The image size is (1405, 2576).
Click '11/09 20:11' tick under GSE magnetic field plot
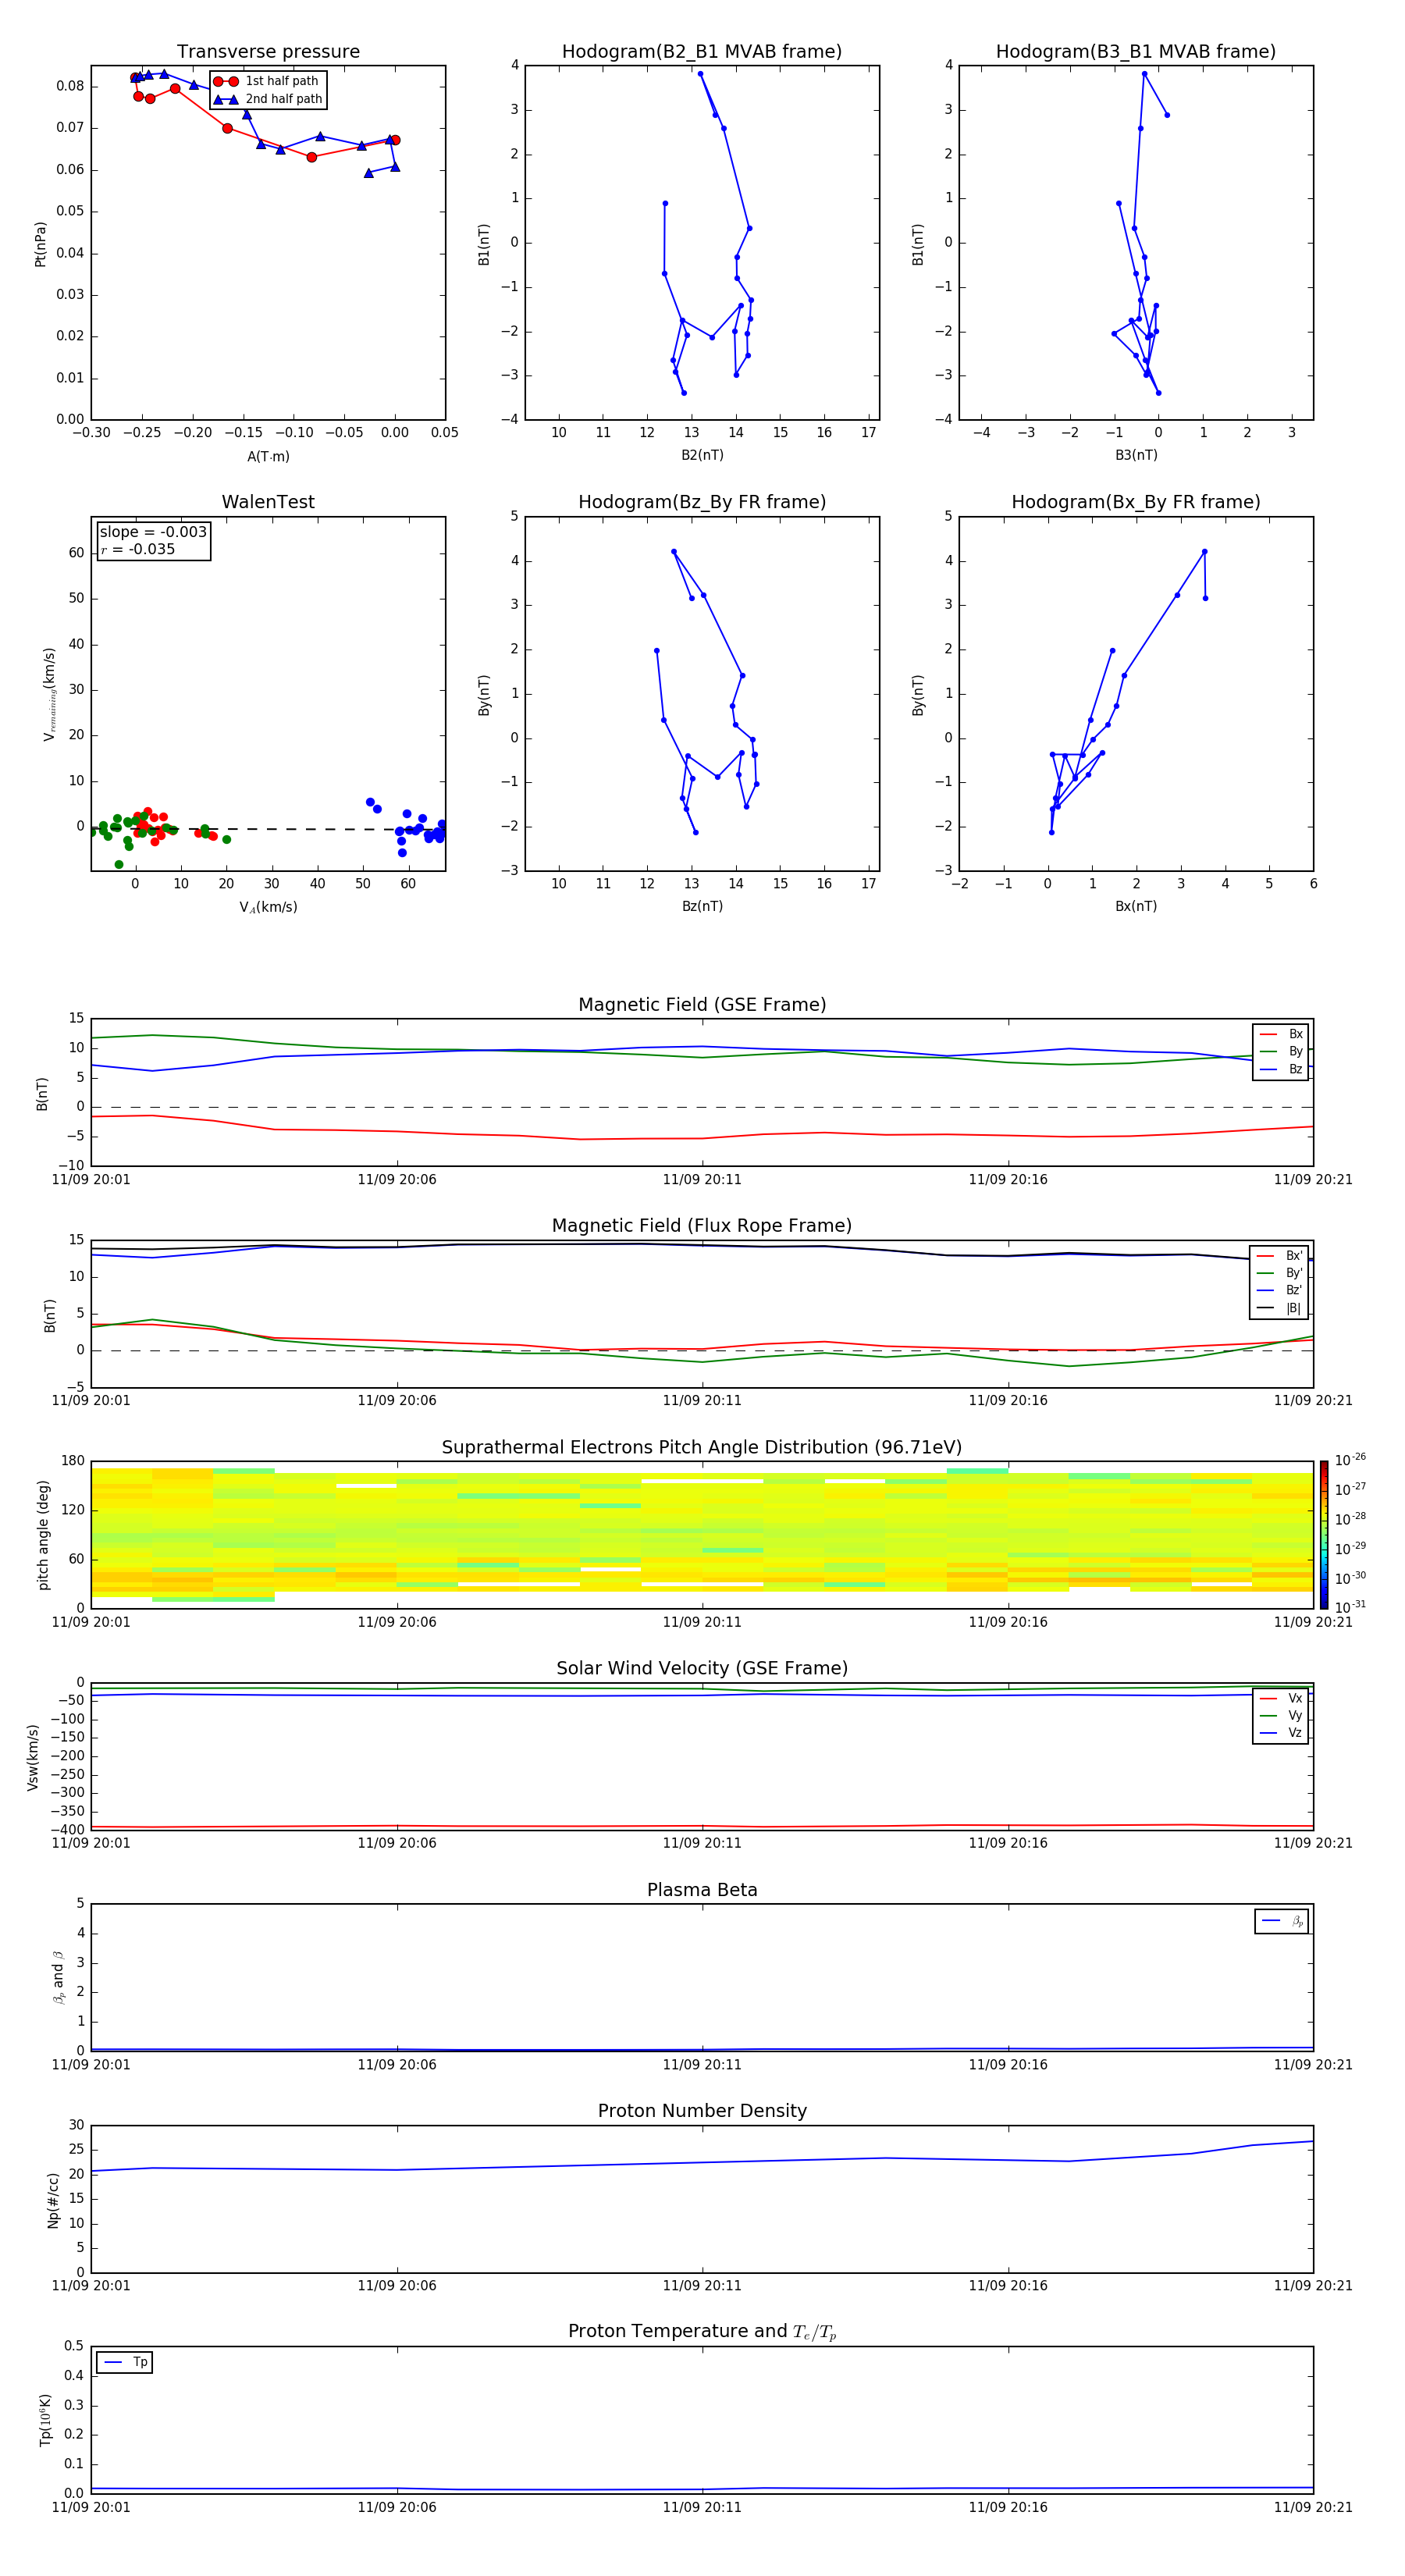(702, 1180)
